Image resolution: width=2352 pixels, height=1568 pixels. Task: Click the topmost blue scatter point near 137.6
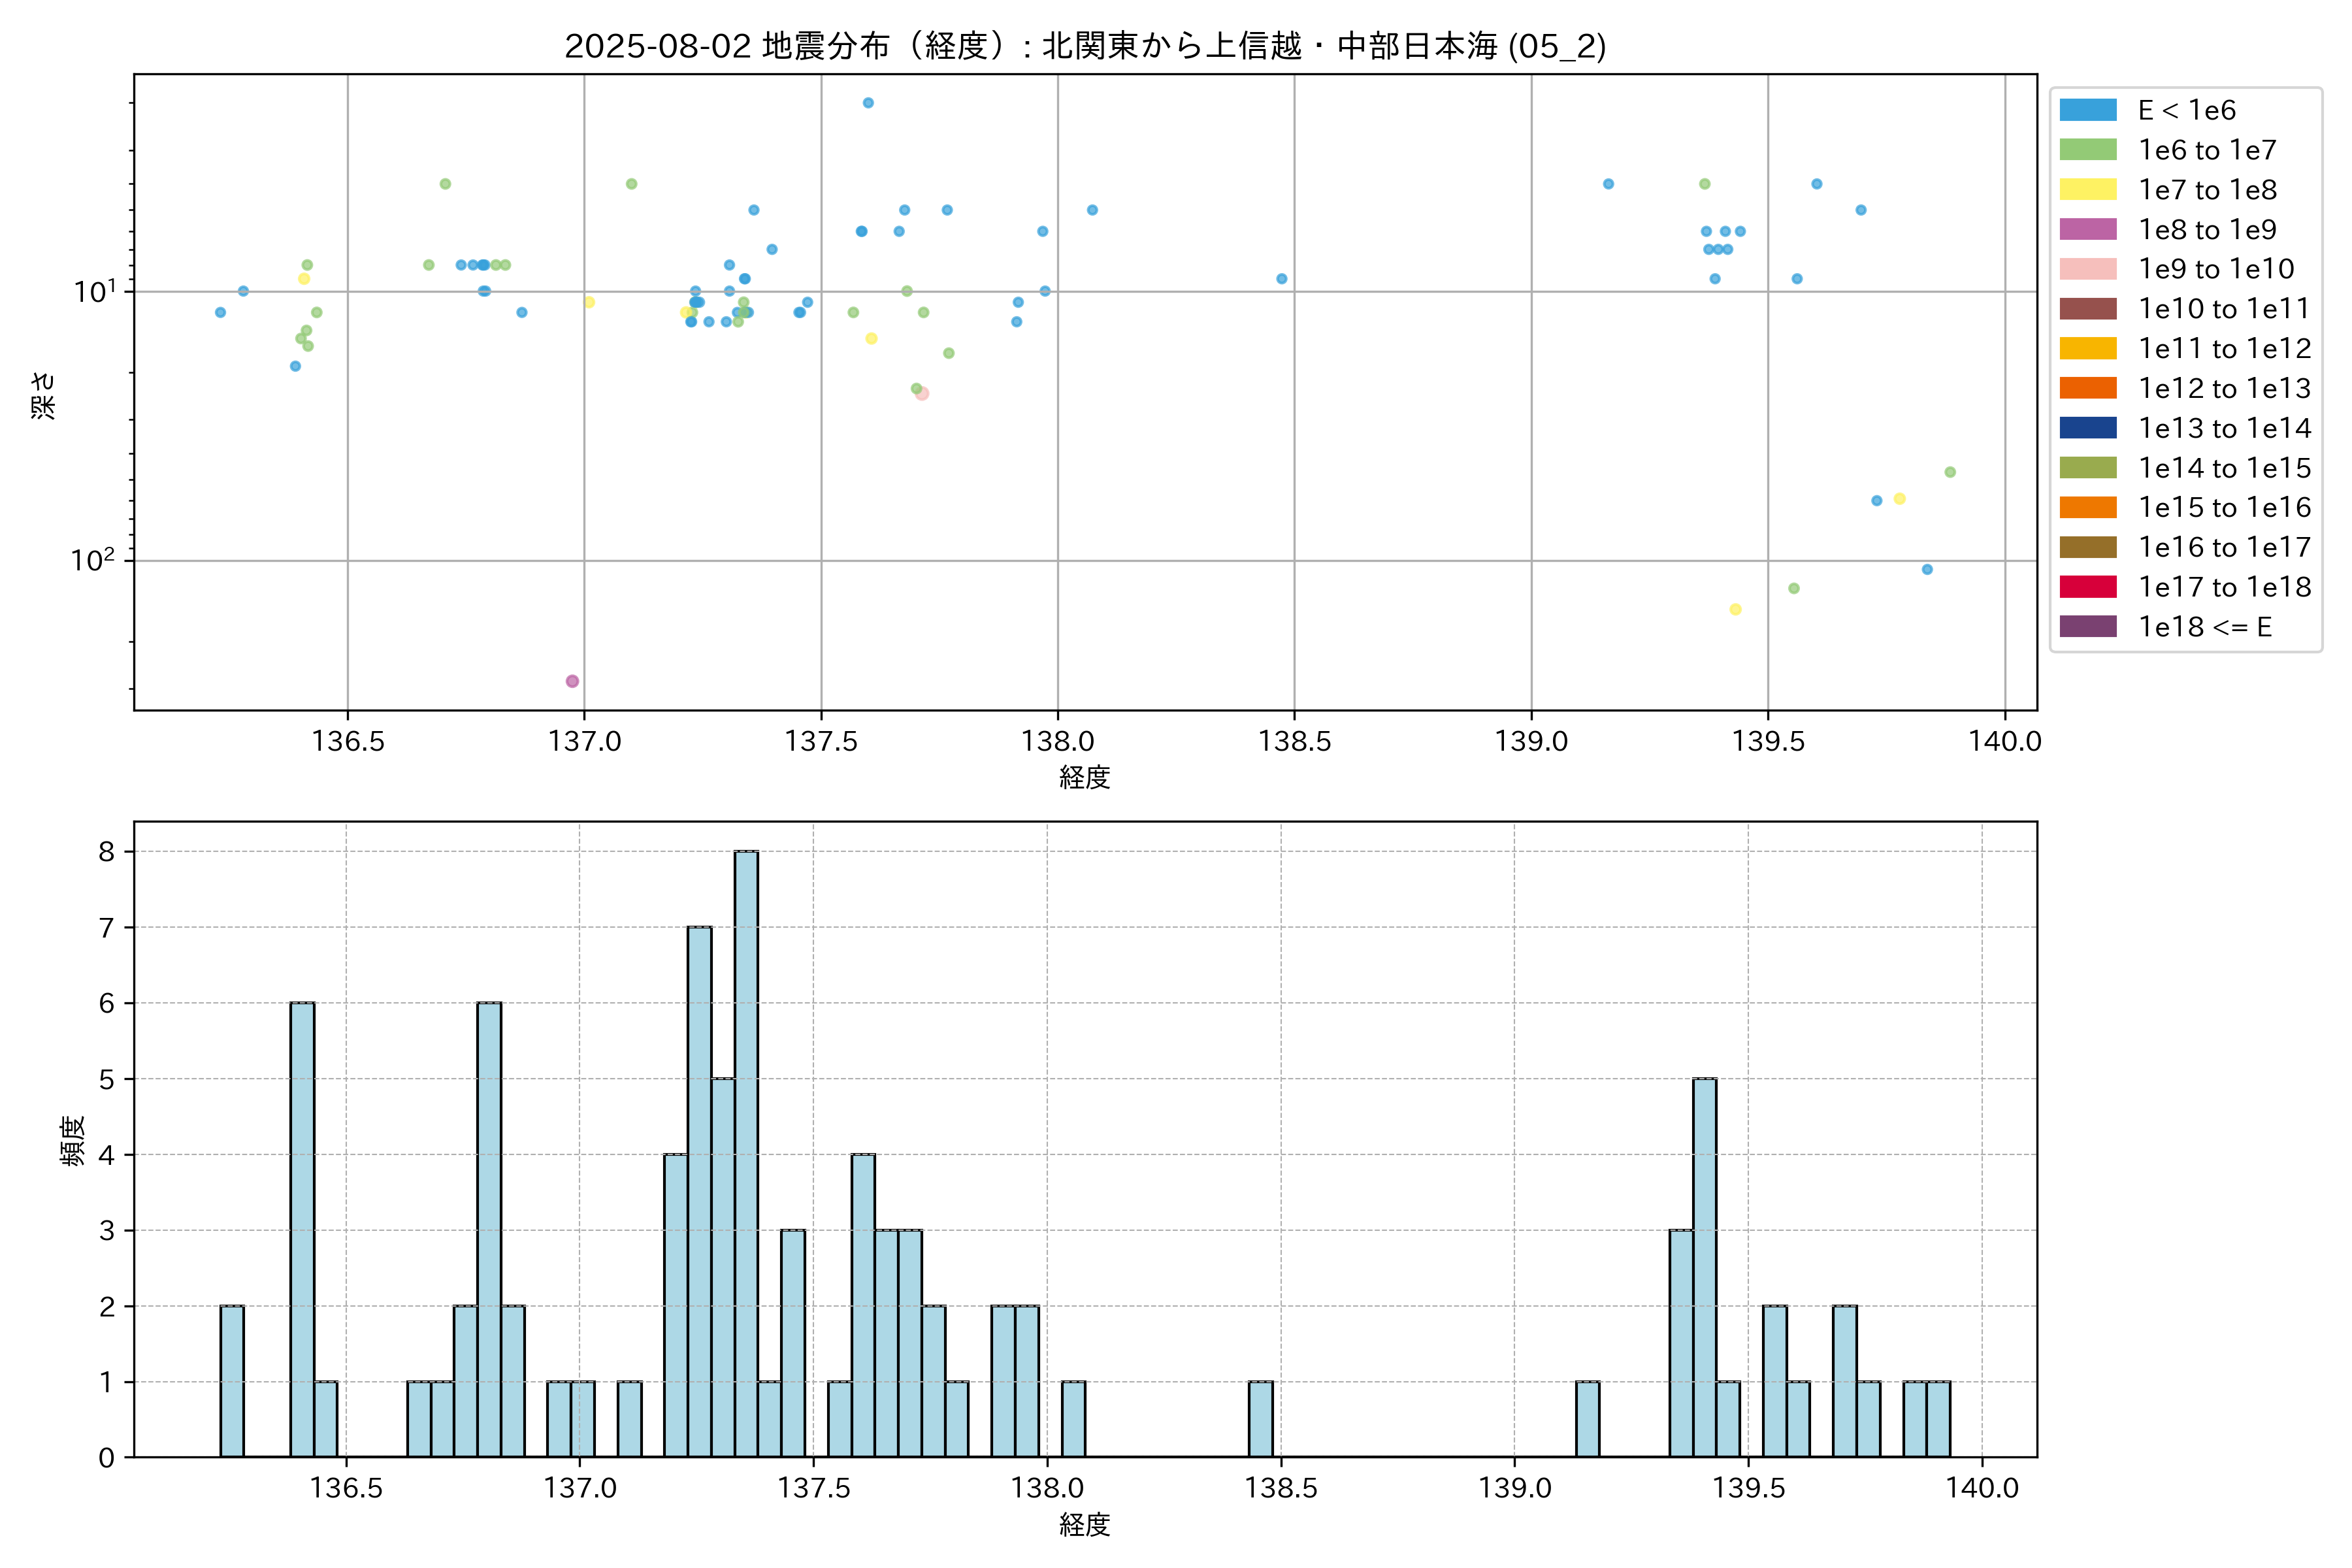coord(868,103)
